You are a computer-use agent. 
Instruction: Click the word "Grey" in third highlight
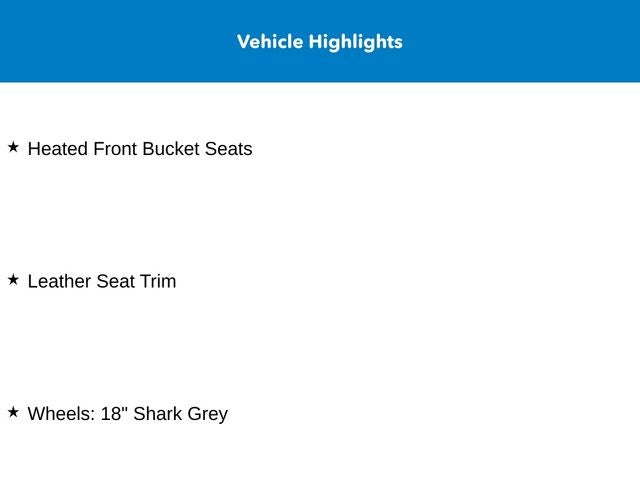point(208,414)
